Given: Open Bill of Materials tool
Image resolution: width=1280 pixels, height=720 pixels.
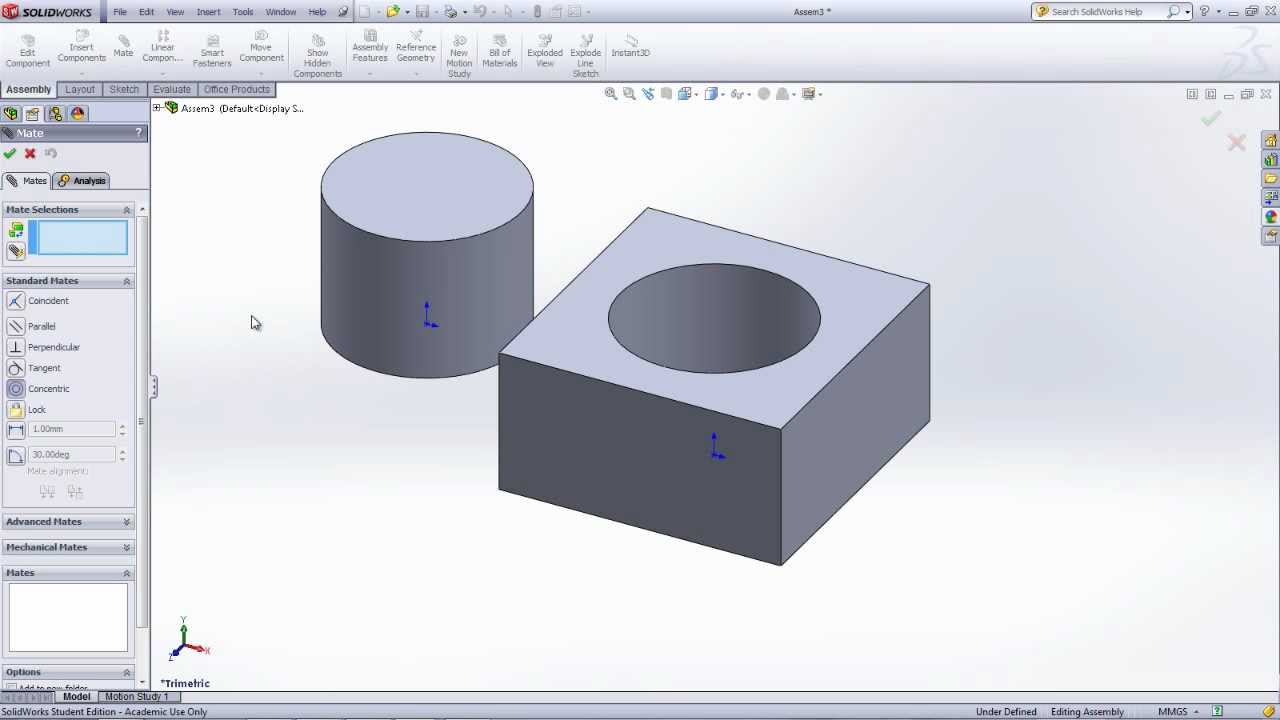Looking at the screenshot, I should pyautogui.click(x=500, y=51).
